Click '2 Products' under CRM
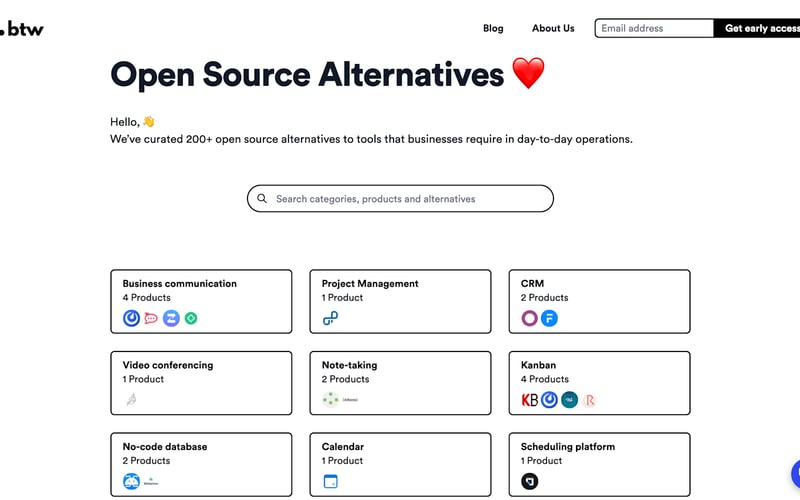This screenshot has height=500, width=800. [x=544, y=297]
